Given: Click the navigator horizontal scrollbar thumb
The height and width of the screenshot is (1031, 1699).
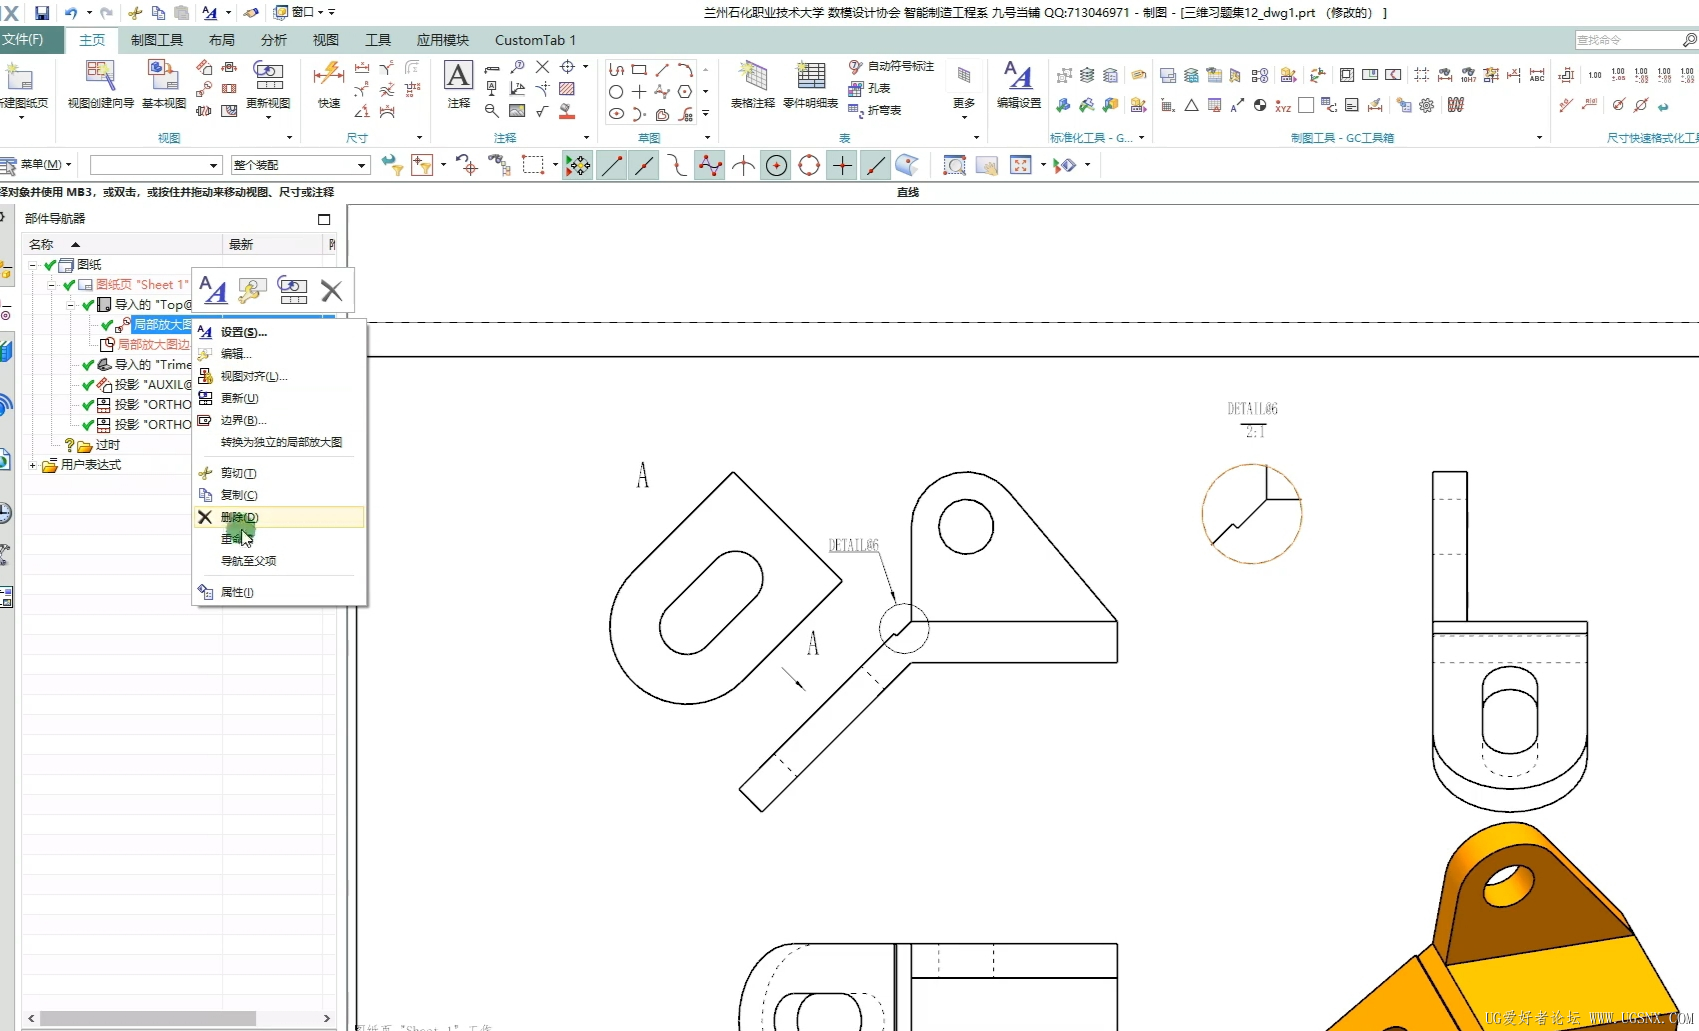Looking at the screenshot, I should tap(148, 1018).
